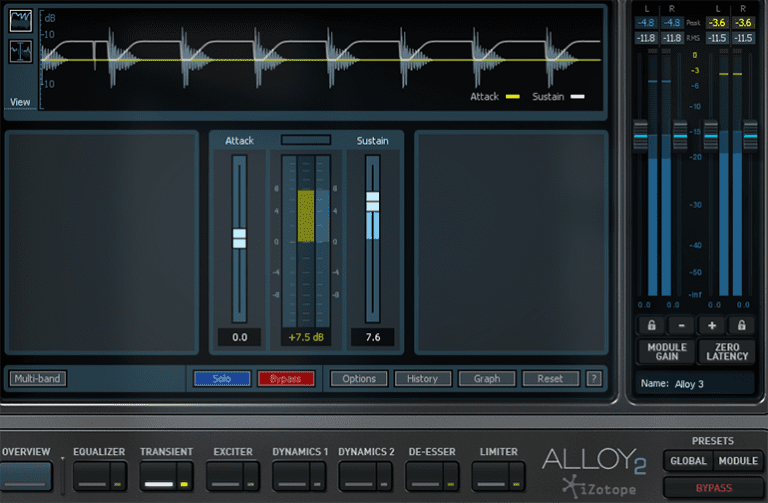Click the left input gain fader
This screenshot has height=503, width=768.
pyautogui.click(x=640, y=135)
